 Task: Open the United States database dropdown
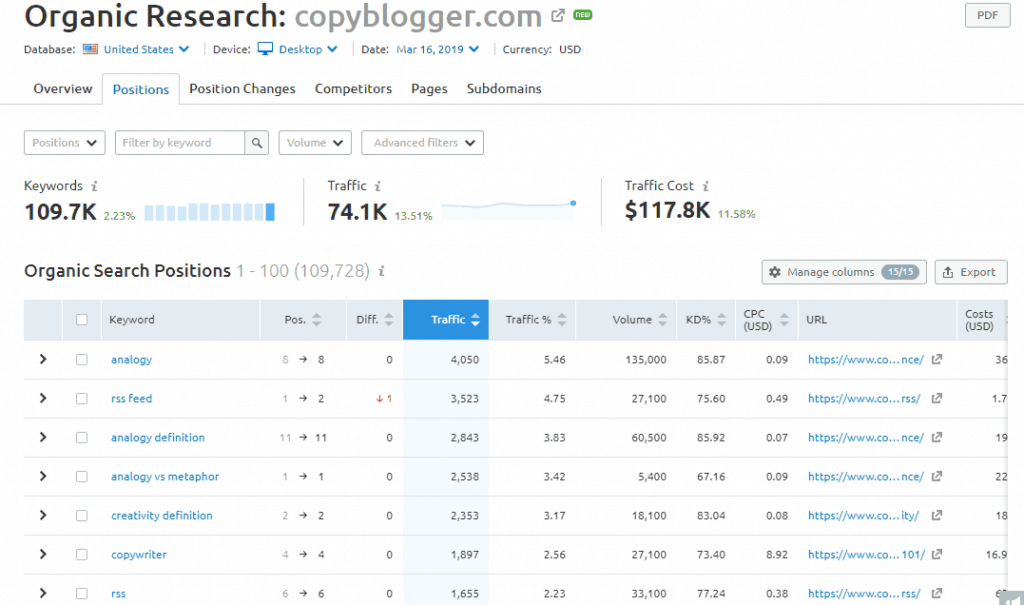tap(146, 49)
